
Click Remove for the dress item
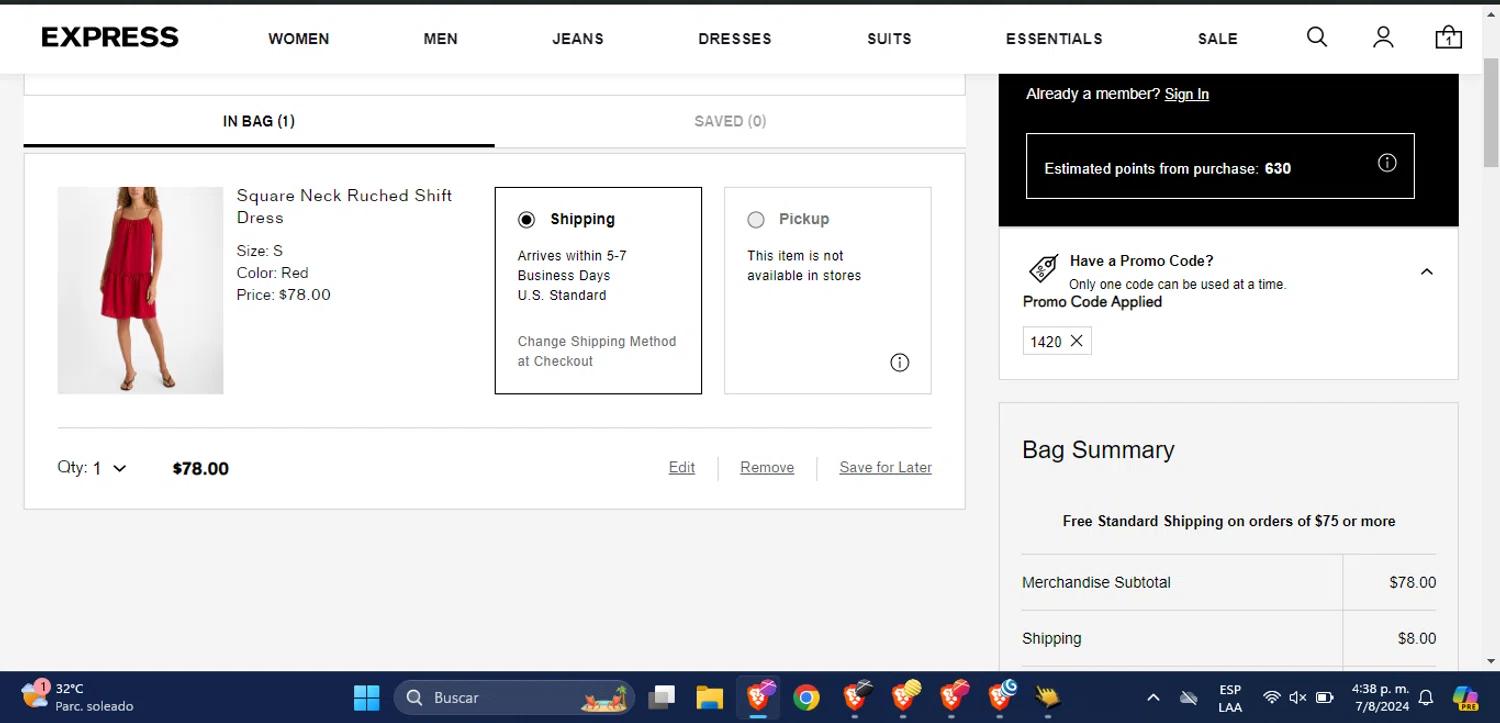(767, 467)
